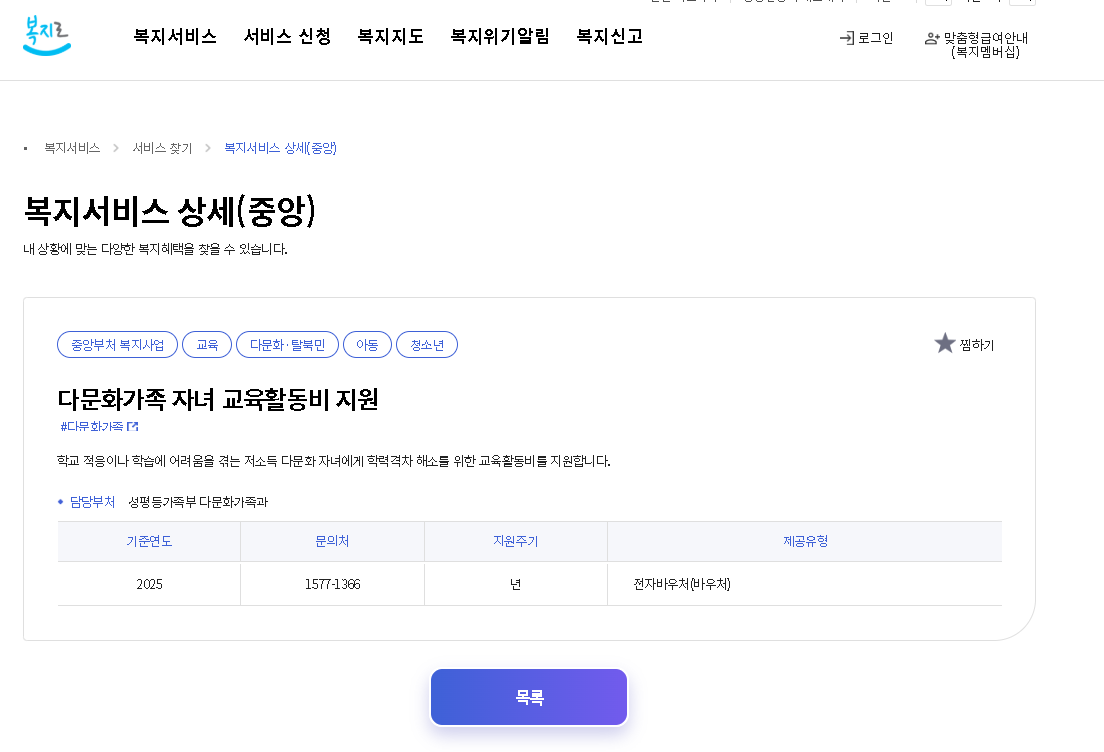The width and height of the screenshot is (1104, 752).
Task: Select 복지지도 from the navigation bar
Action: [390, 36]
